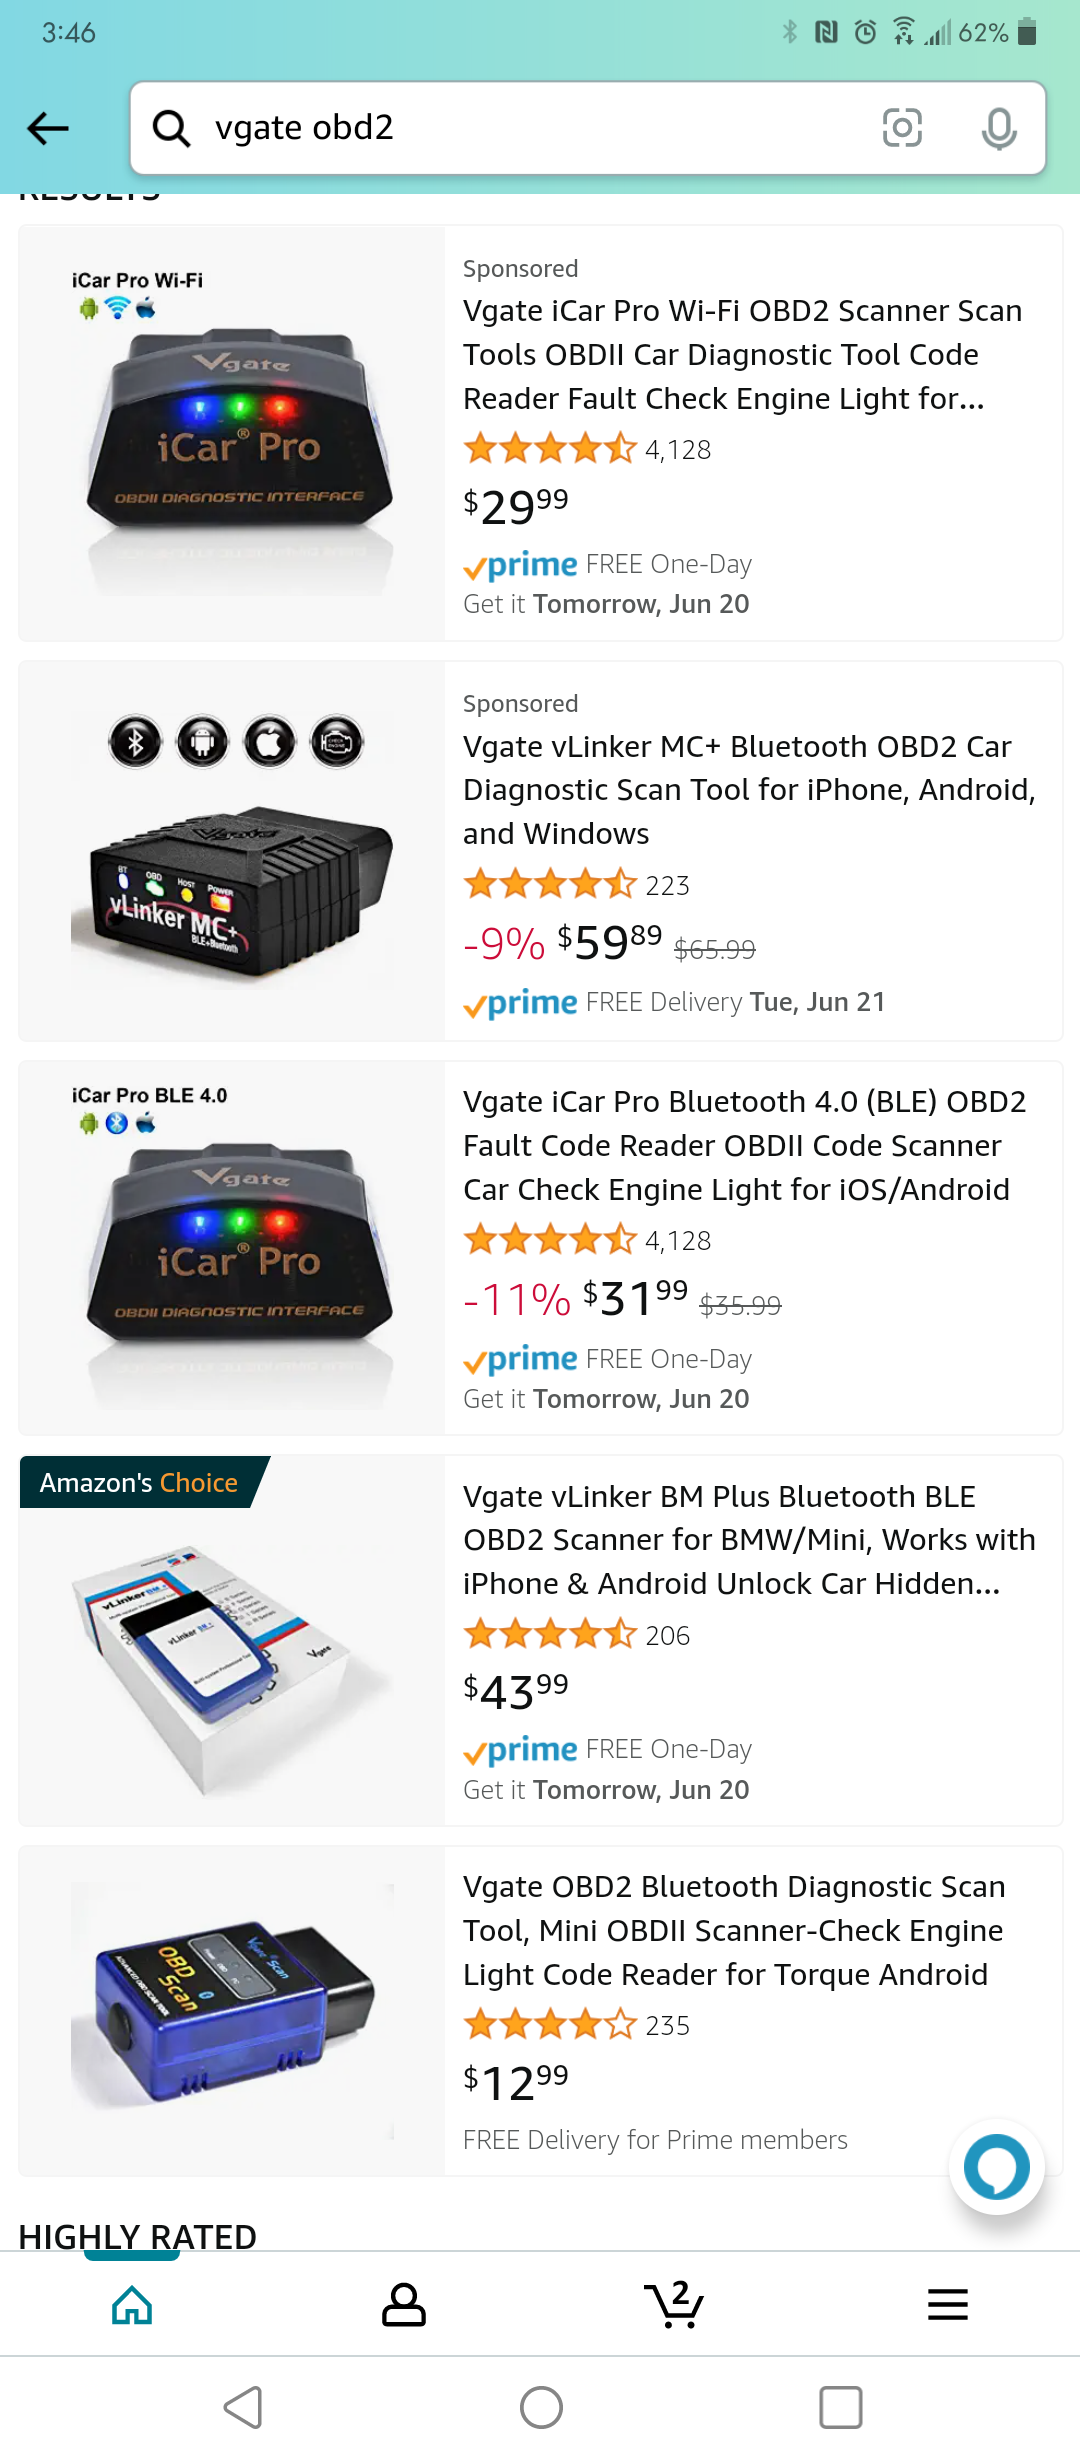The image size is (1080, 2460).
Task: Open the Alexa assistant floating button
Action: (997, 2167)
